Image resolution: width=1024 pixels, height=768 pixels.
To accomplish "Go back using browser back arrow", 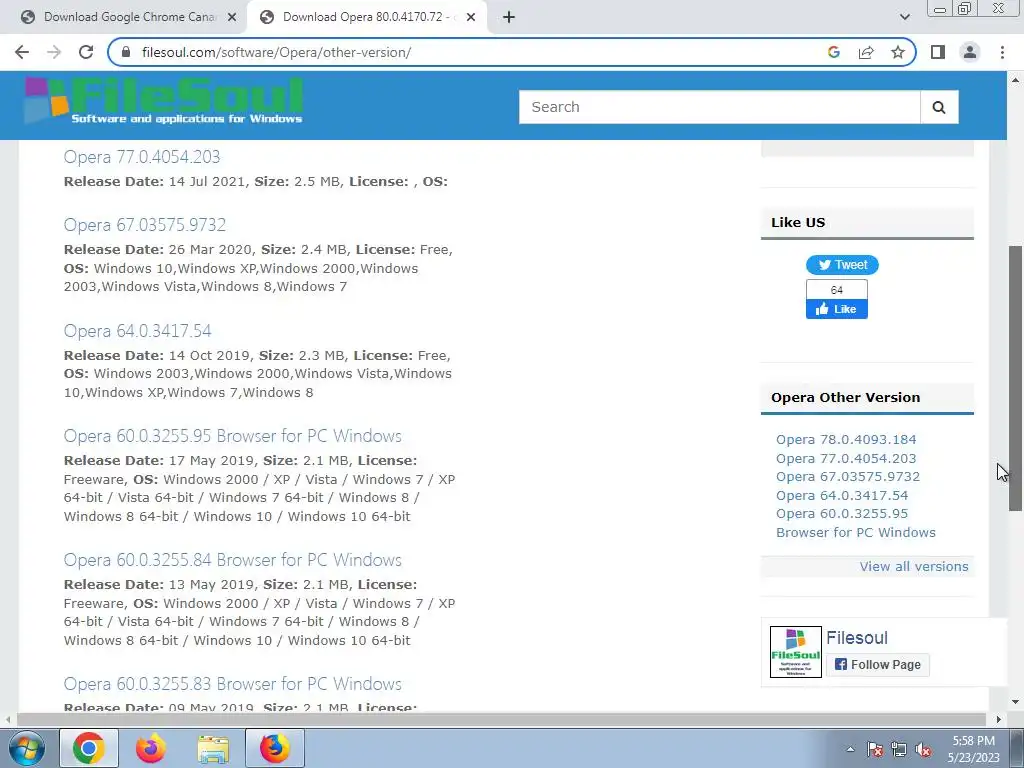I will click(x=22, y=52).
